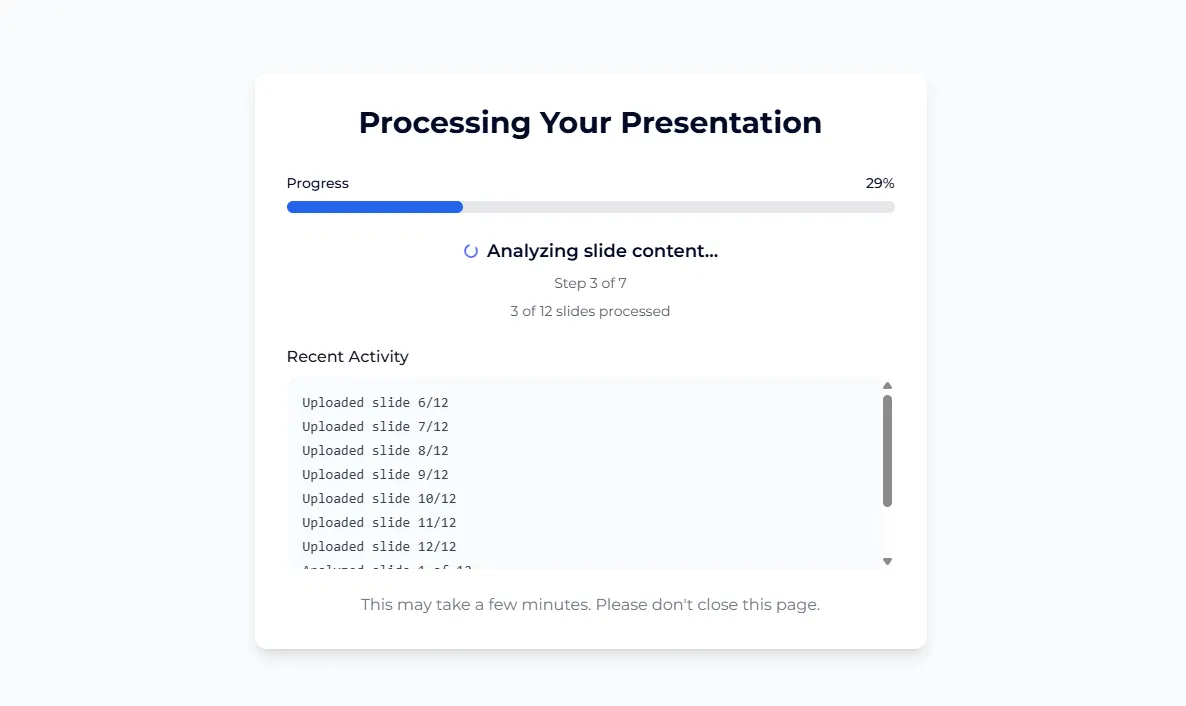Click the loading spinner icon
Screen dimensions: 1186x706
[x=471, y=251]
